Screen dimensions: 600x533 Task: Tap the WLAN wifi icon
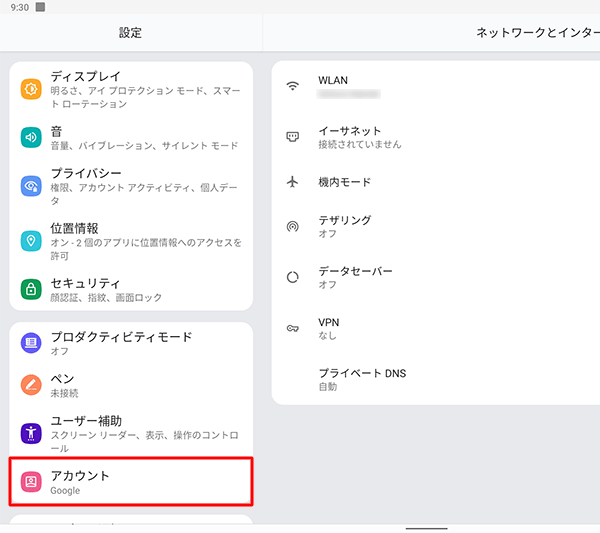[x=293, y=86]
